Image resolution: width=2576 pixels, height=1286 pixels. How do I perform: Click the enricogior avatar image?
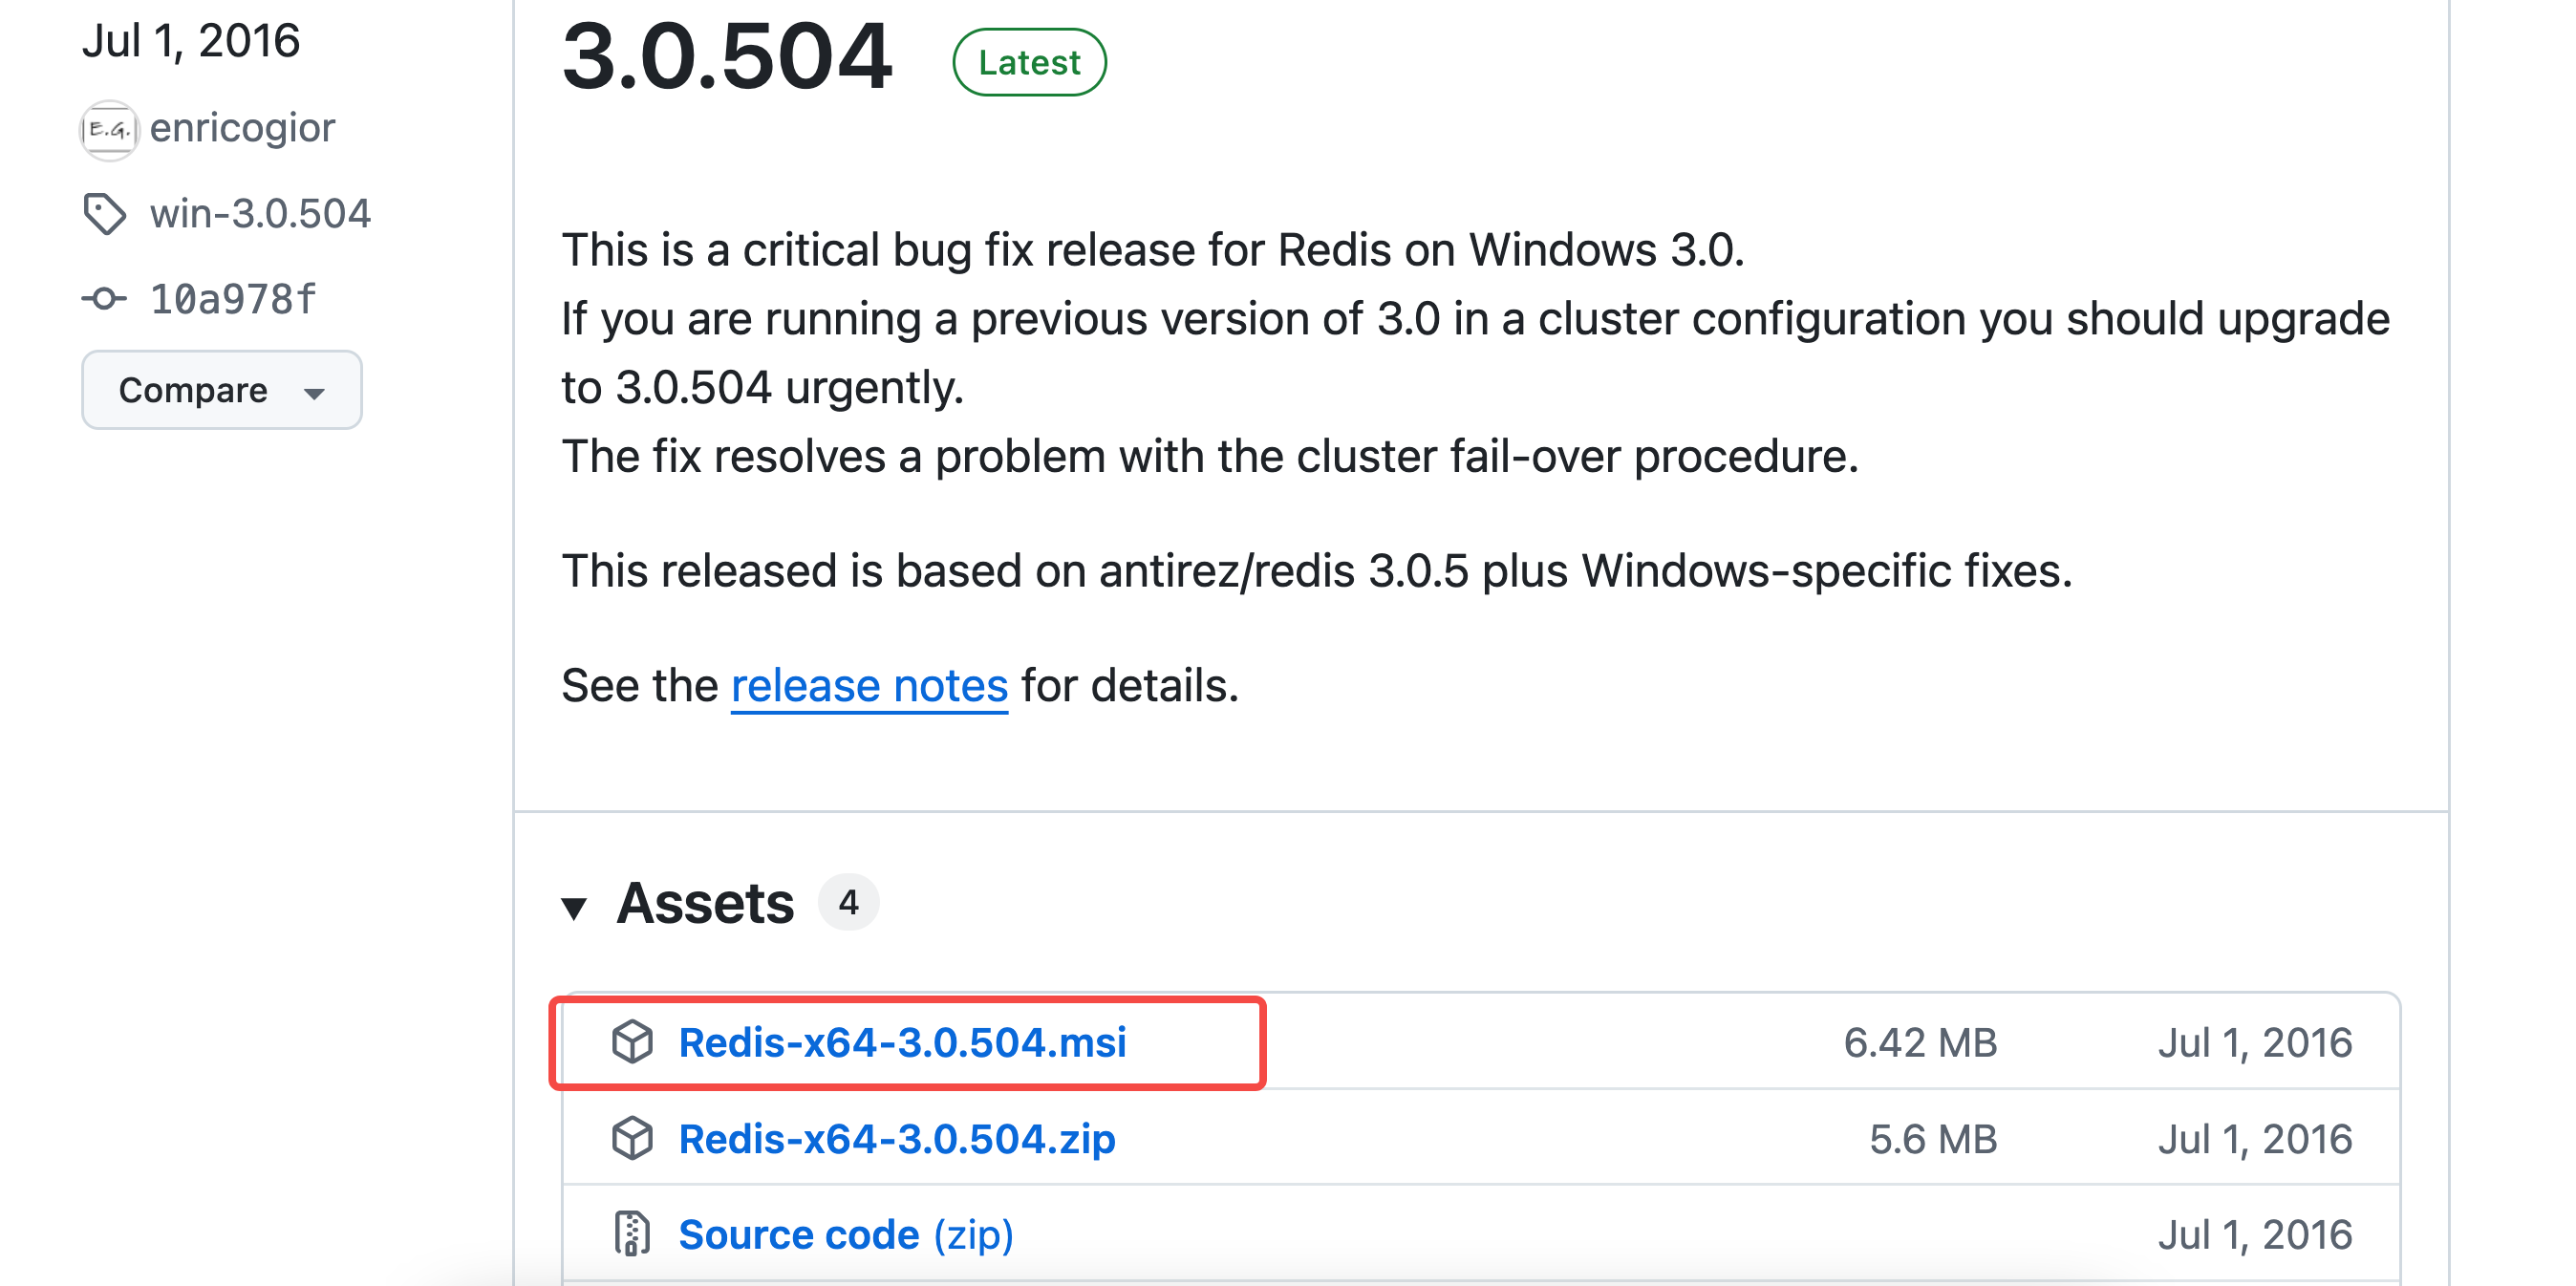point(108,129)
